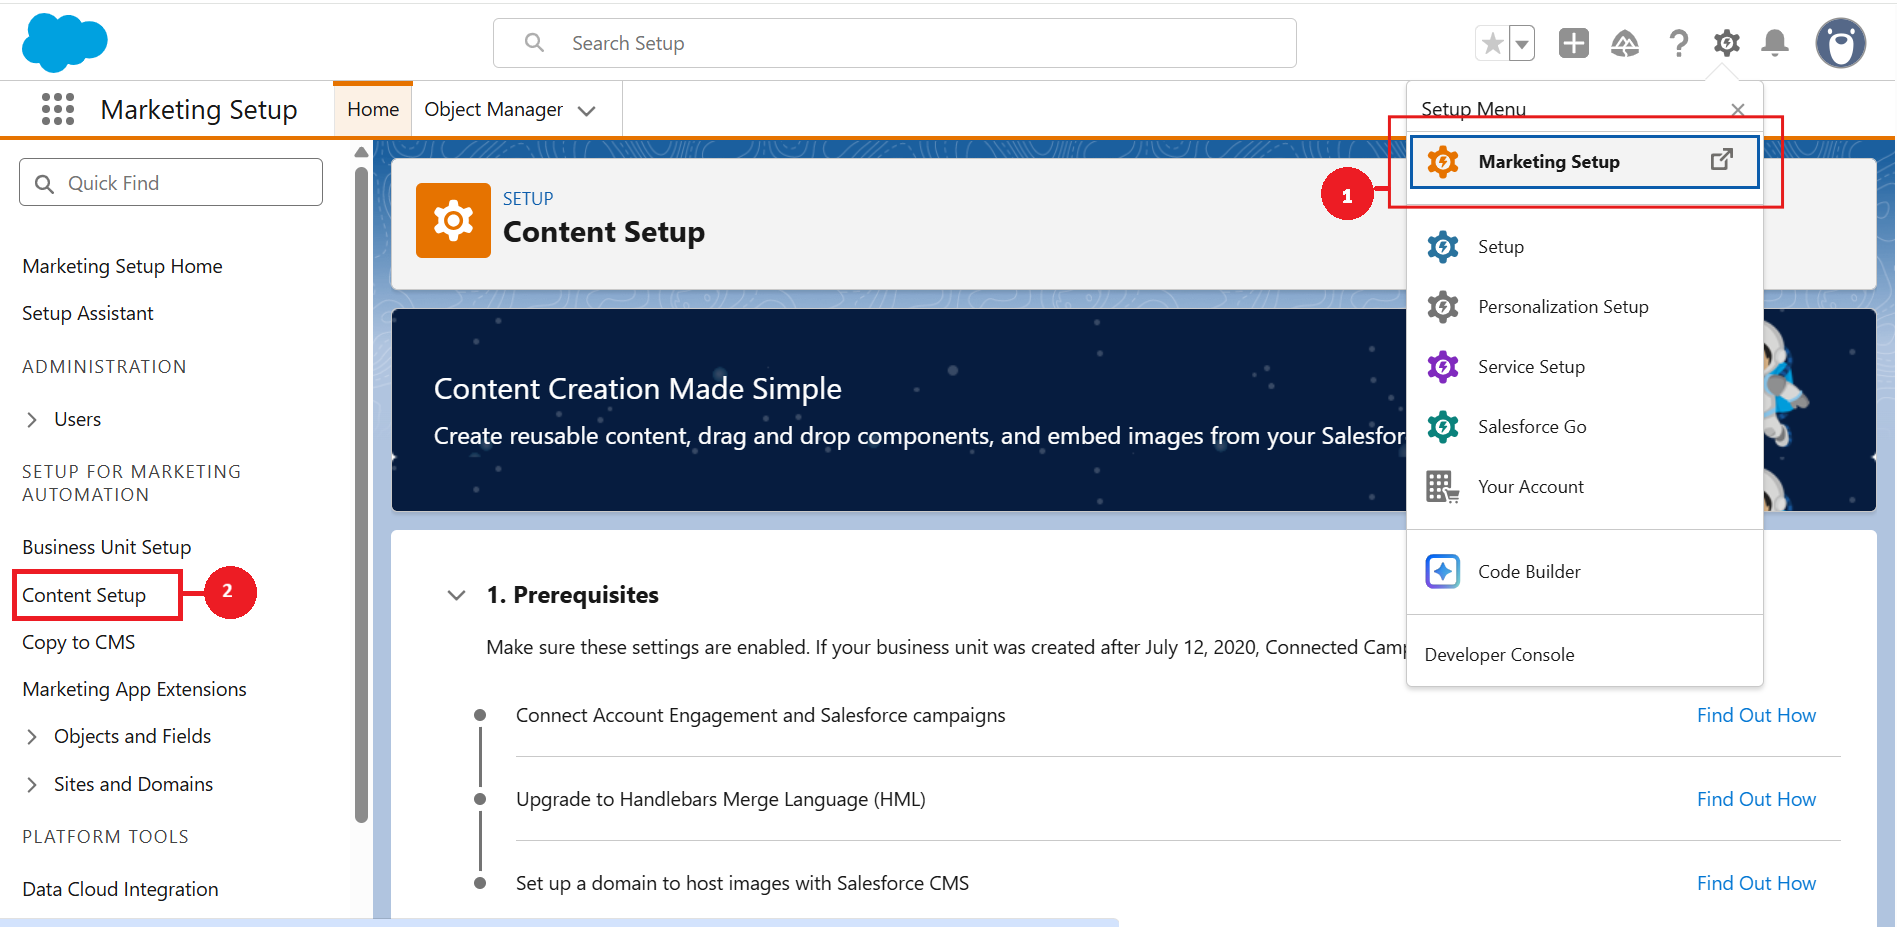Click the Salesforce cloud logo
1897x927 pixels.
pyautogui.click(x=65, y=43)
